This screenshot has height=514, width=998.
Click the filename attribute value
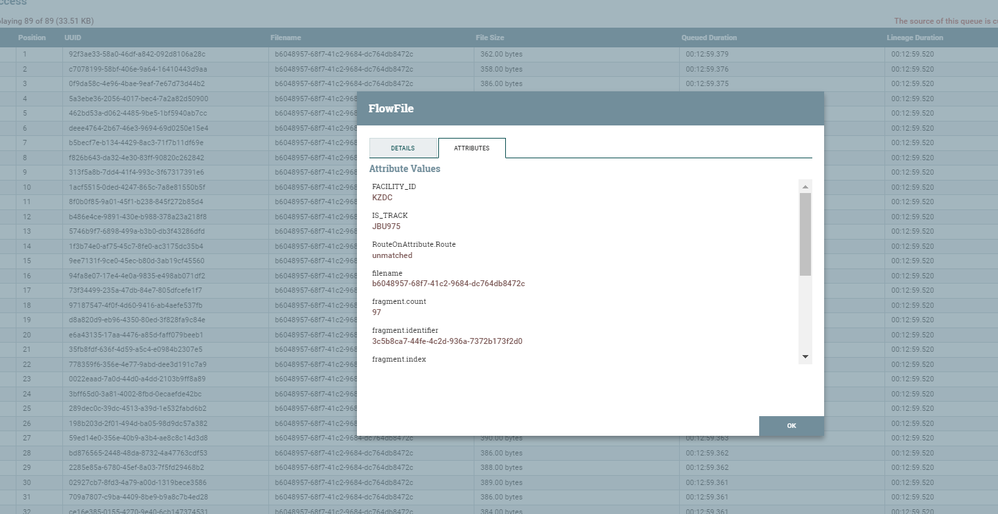pos(449,284)
